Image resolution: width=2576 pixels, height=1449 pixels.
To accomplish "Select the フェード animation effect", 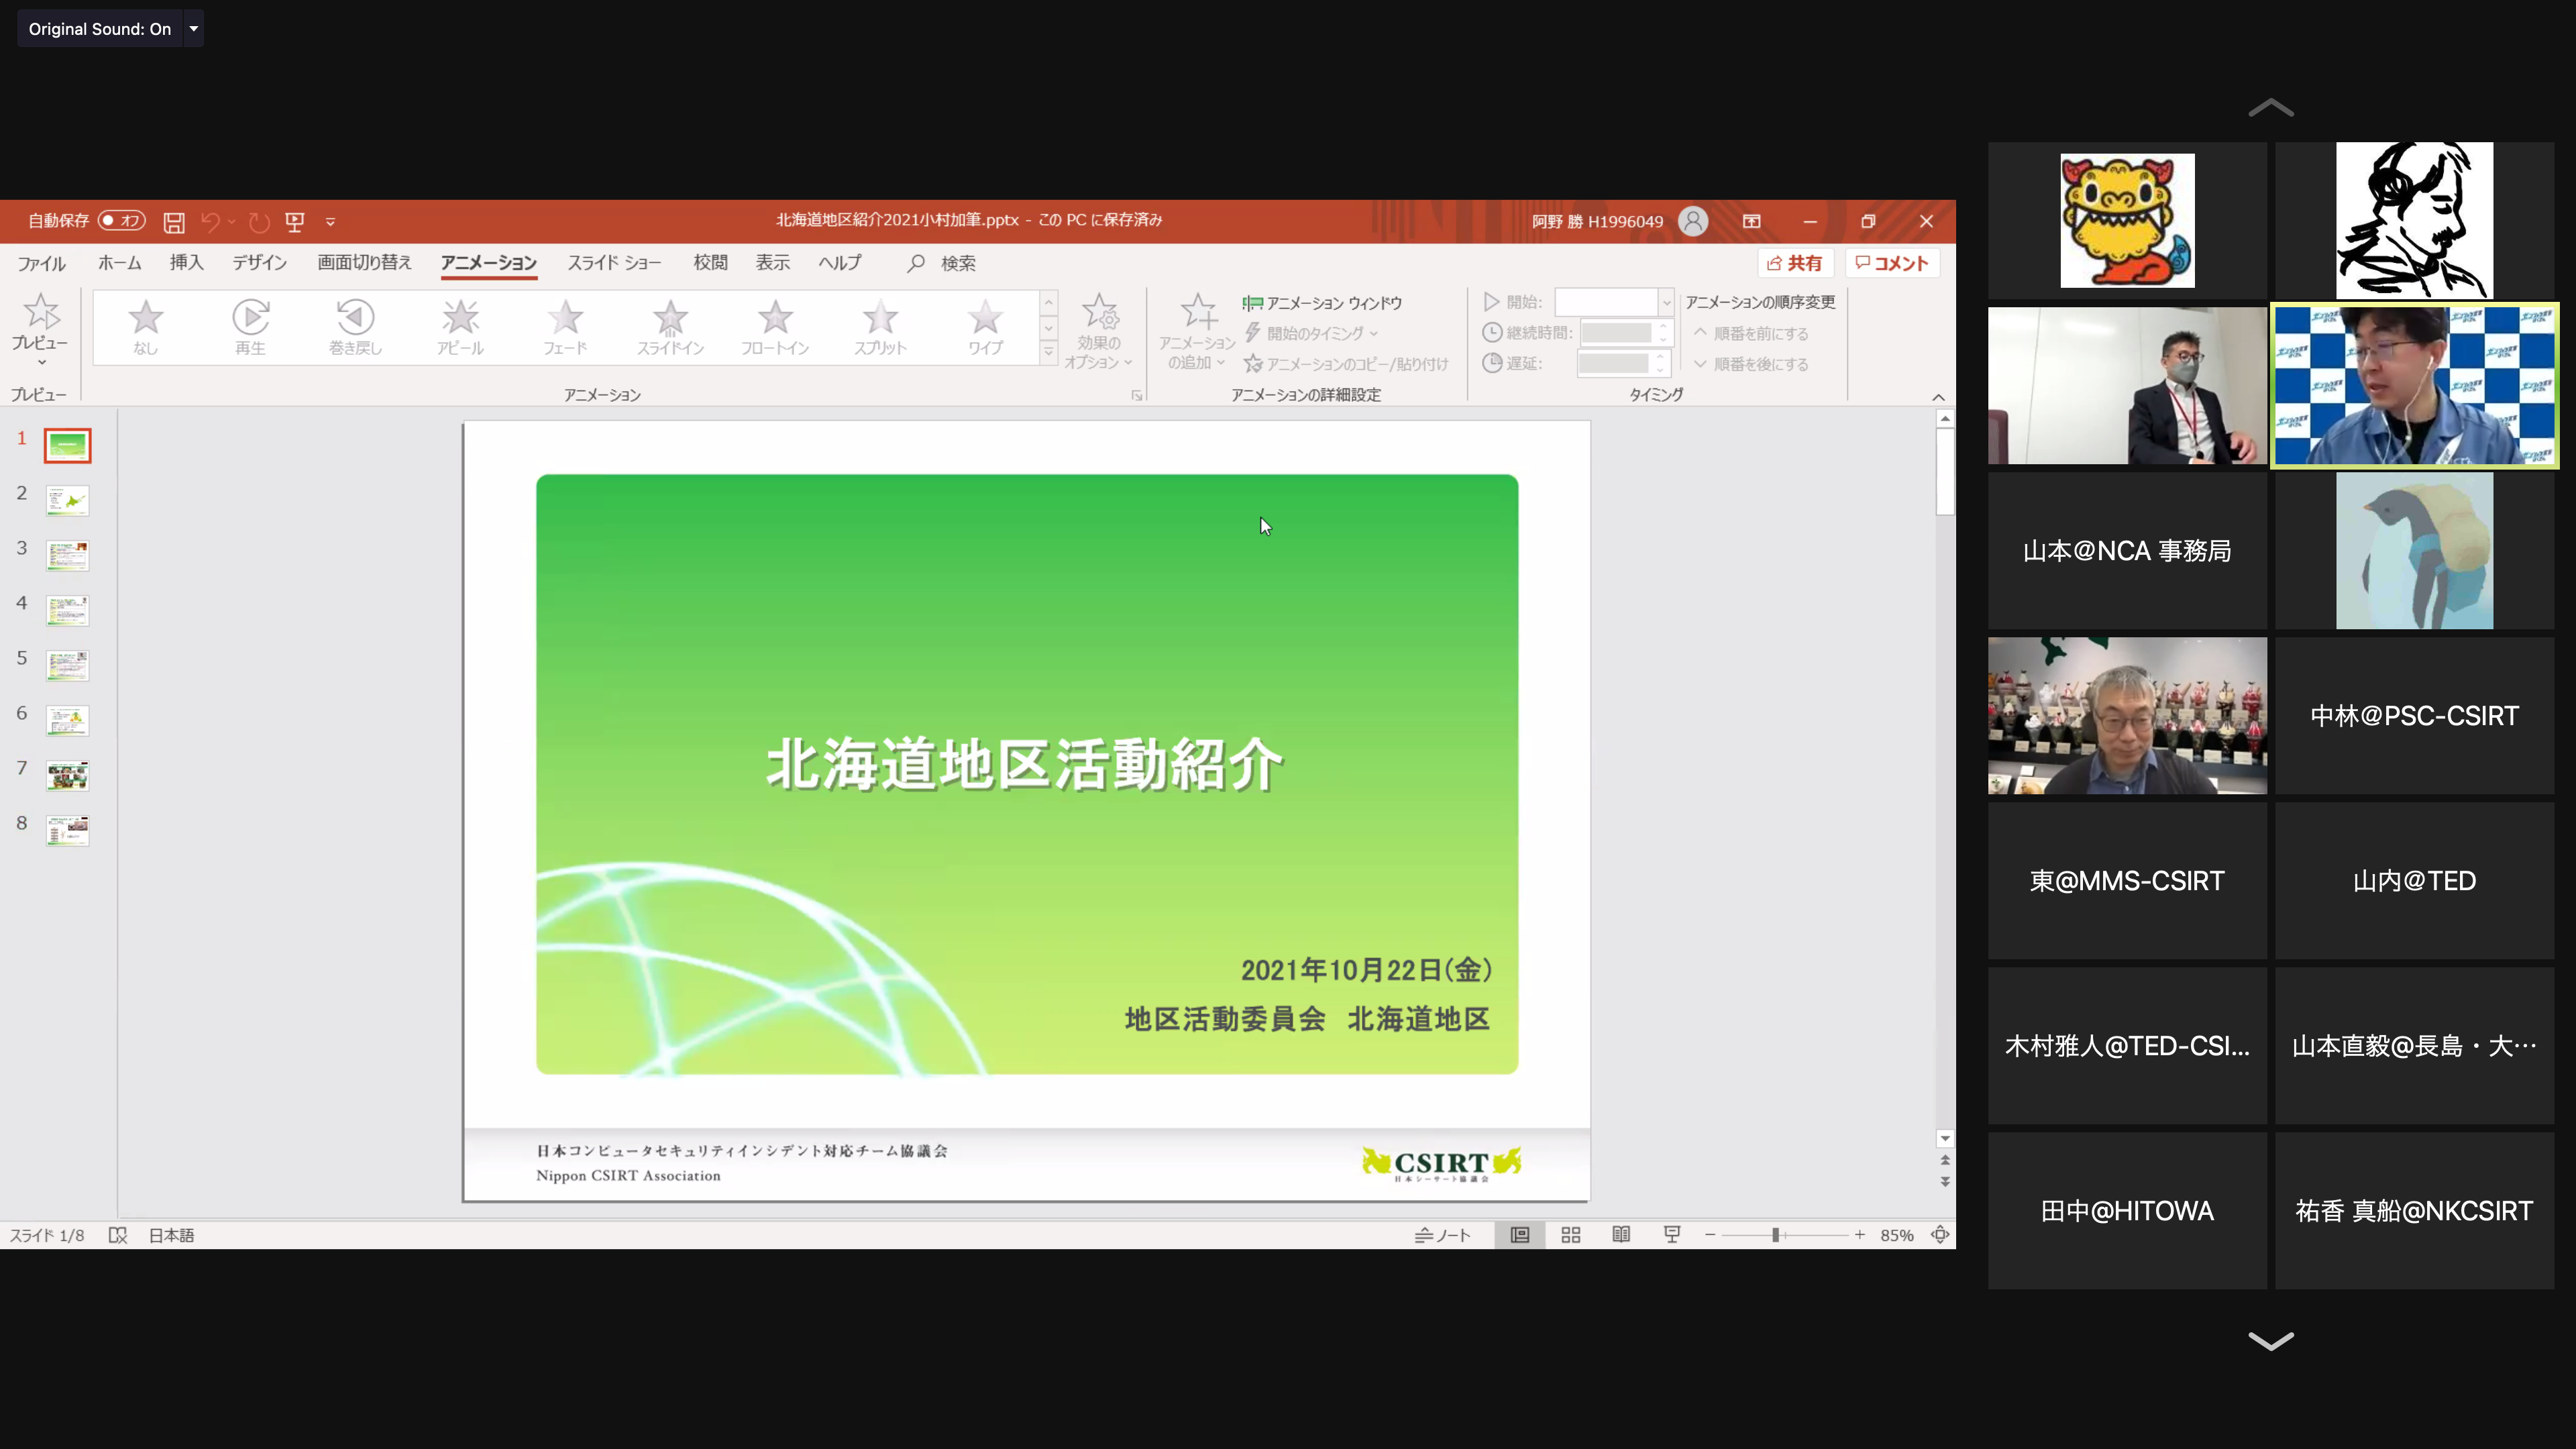I will (565, 327).
